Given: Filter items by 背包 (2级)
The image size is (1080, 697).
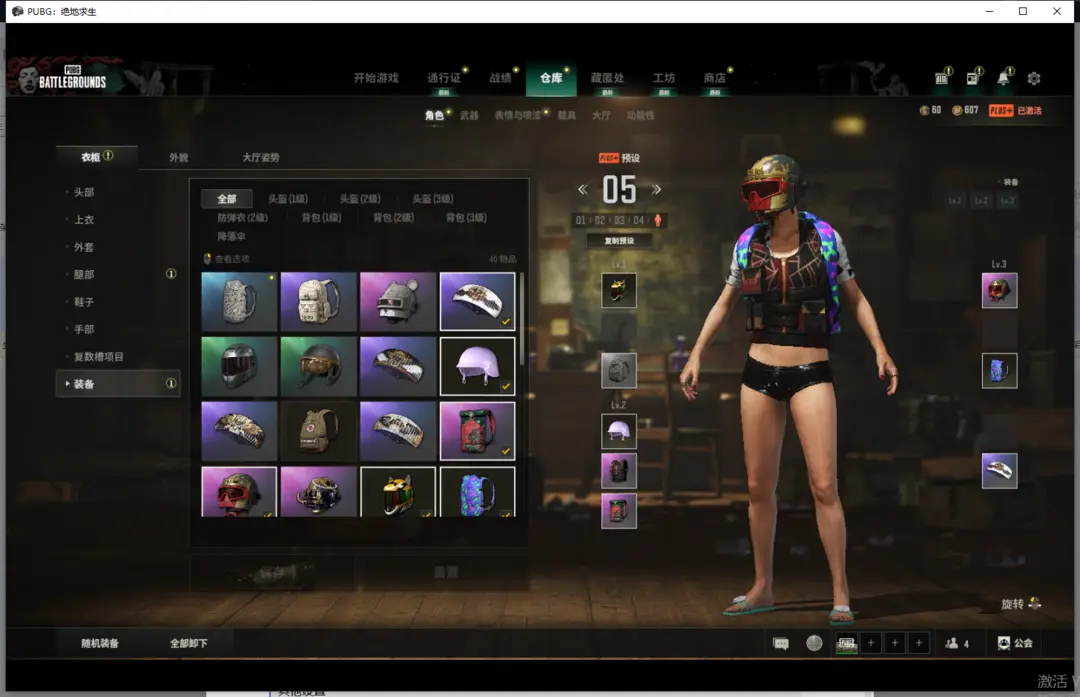Looking at the screenshot, I should click(393, 218).
